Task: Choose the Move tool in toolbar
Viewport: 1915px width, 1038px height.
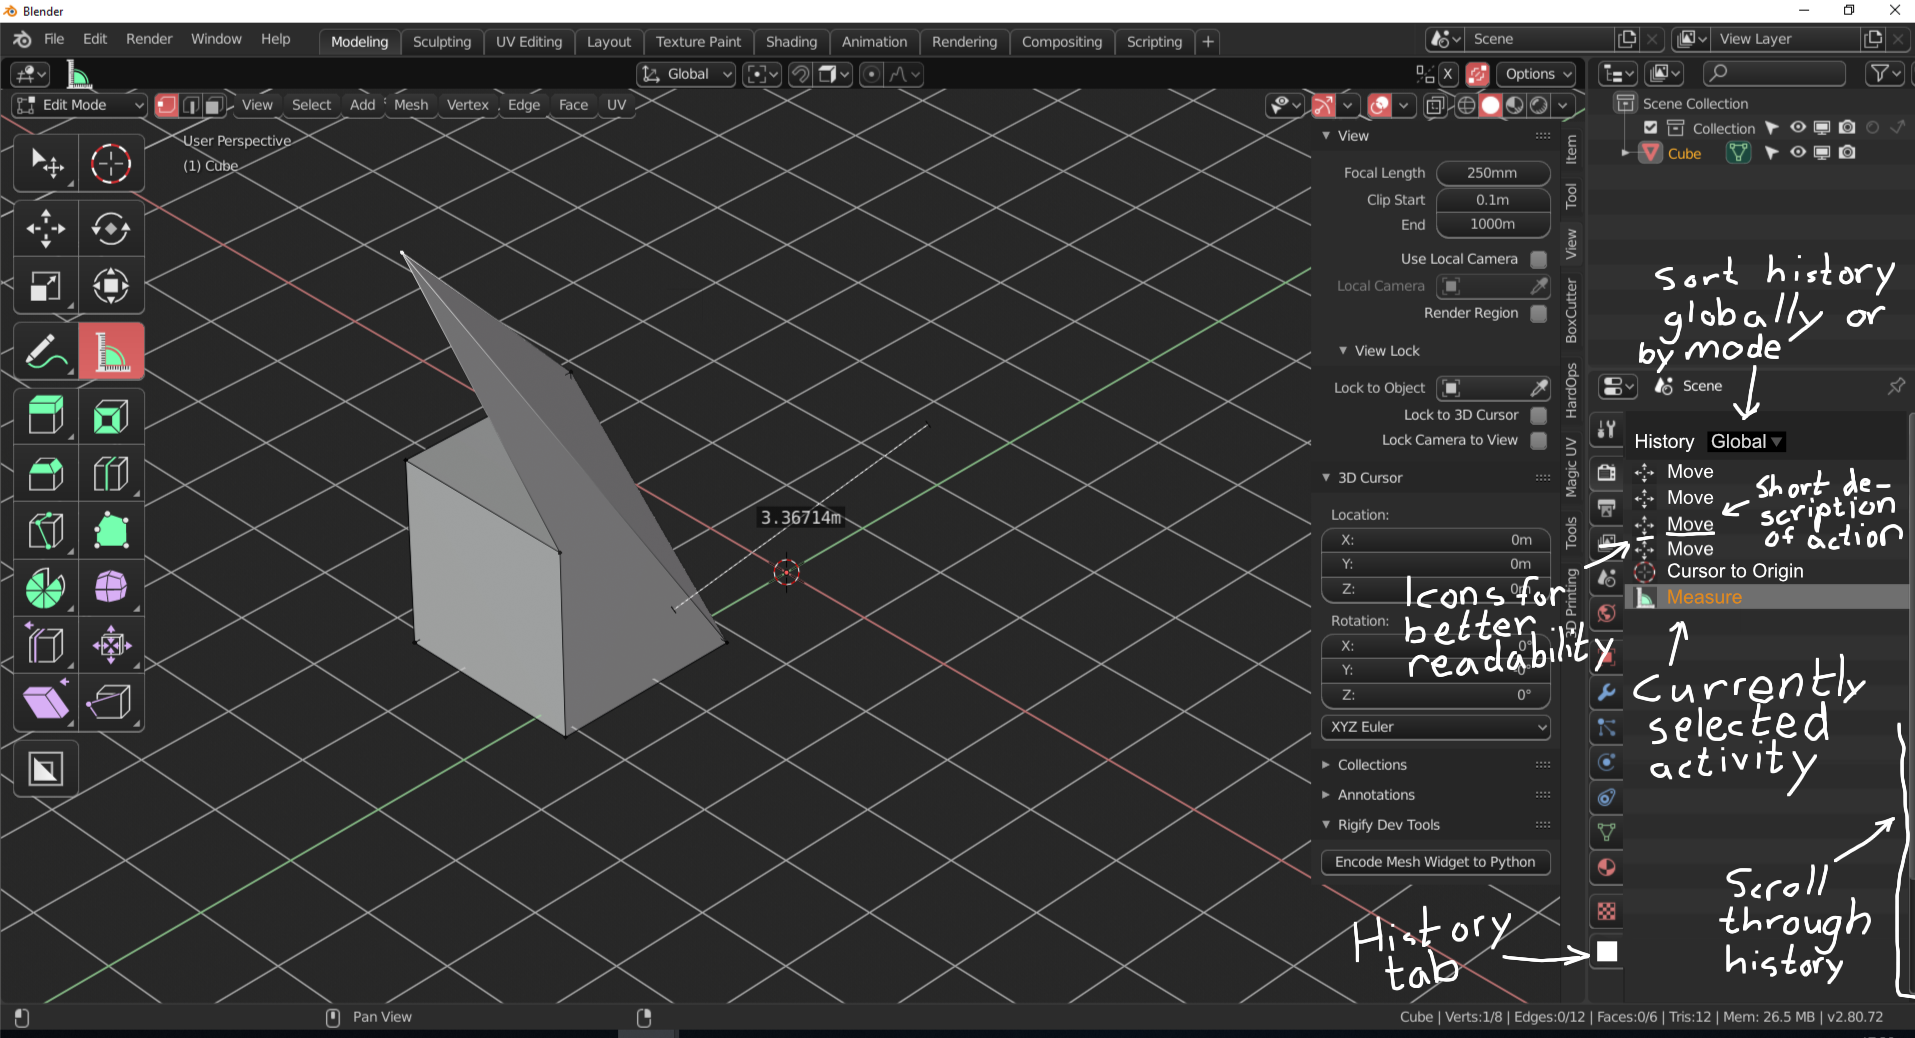Action: 45,229
